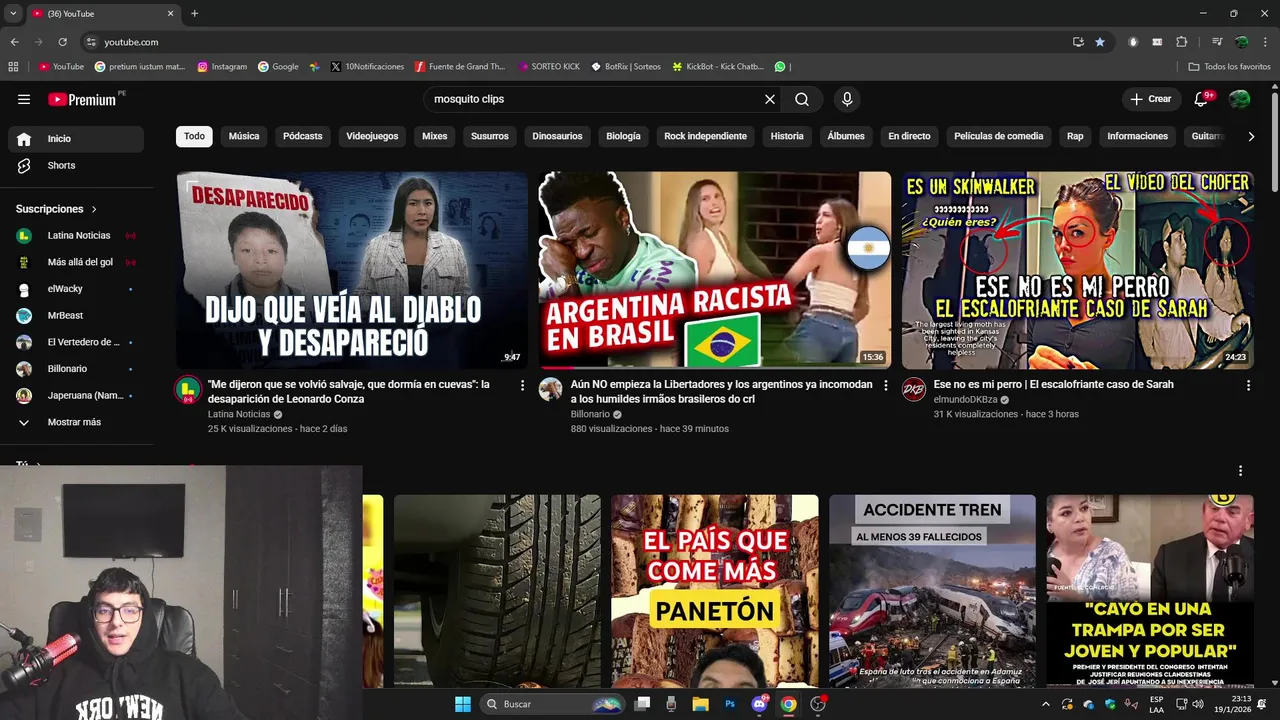The height and width of the screenshot is (720, 1280).
Task: Select the Películas de comedia chip
Action: click(x=998, y=136)
